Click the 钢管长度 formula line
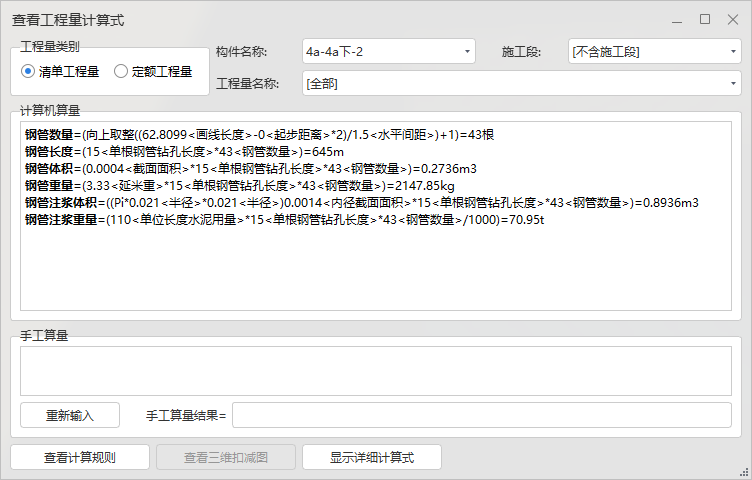The width and height of the screenshot is (752, 480). pyautogui.click(x=184, y=152)
